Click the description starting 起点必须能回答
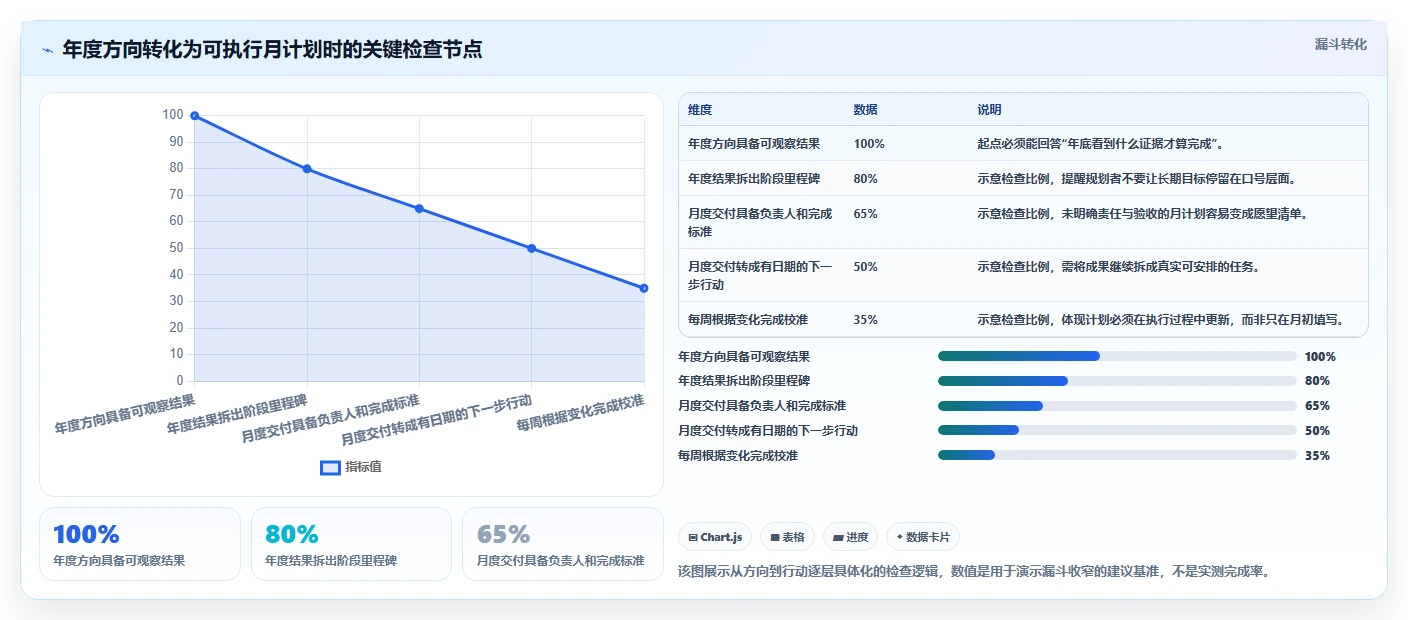Image resolution: width=1408 pixels, height=620 pixels. [x=1101, y=144]
